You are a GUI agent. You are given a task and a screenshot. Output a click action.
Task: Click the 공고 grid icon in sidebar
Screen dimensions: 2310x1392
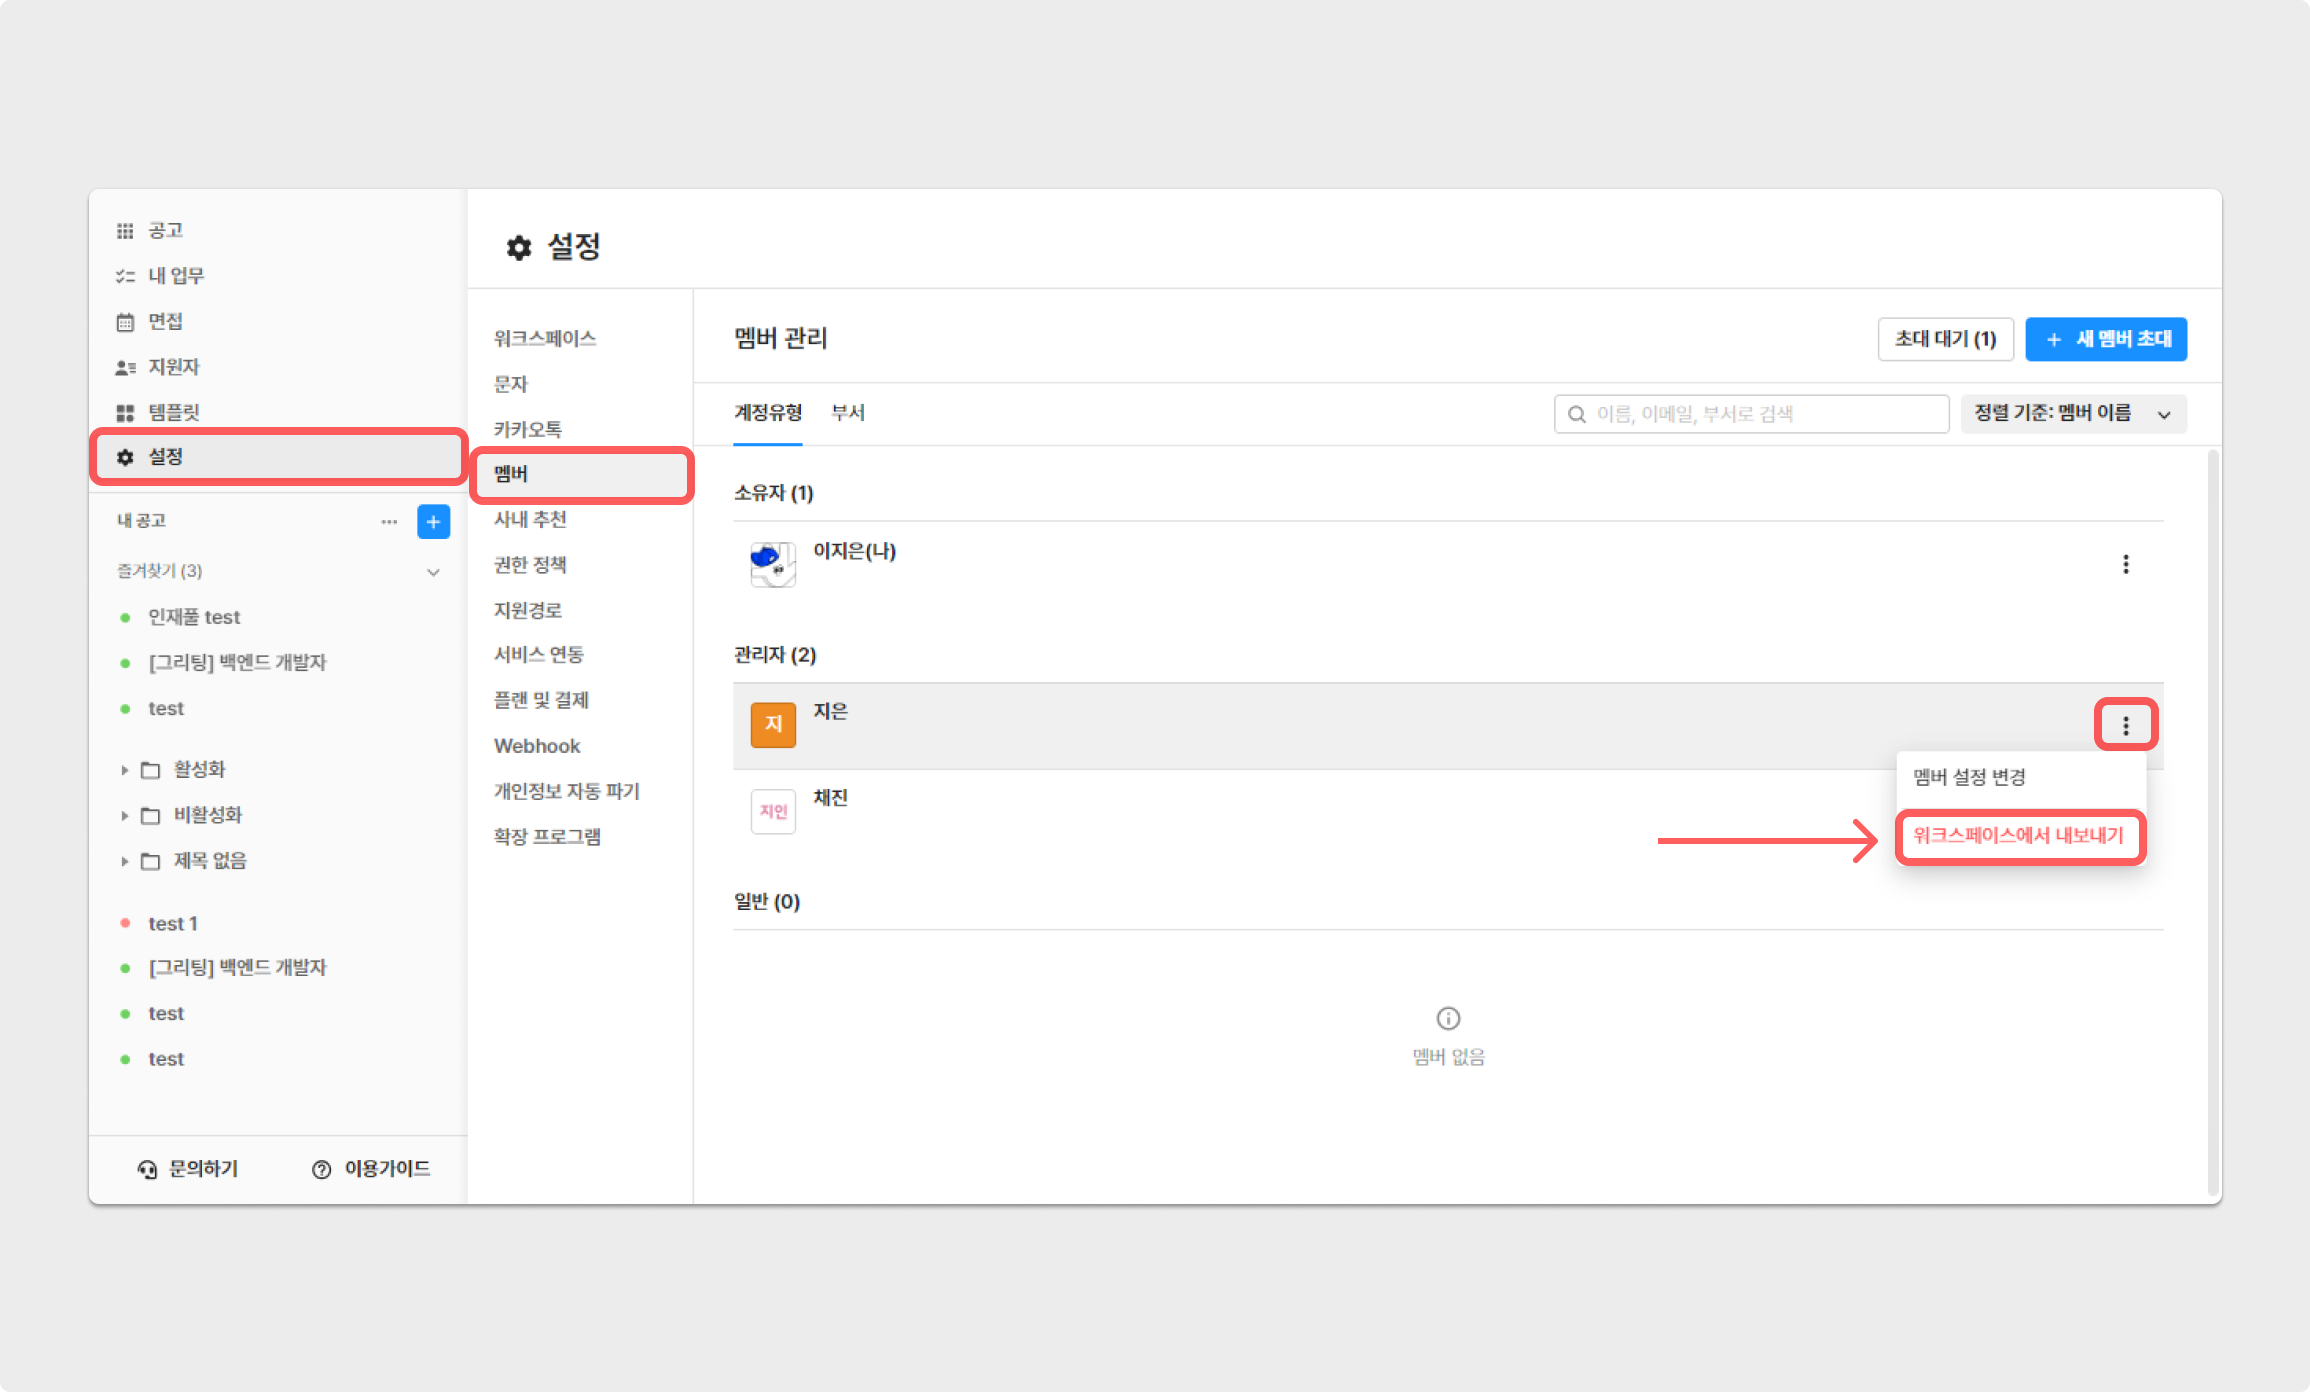(125, 231)
